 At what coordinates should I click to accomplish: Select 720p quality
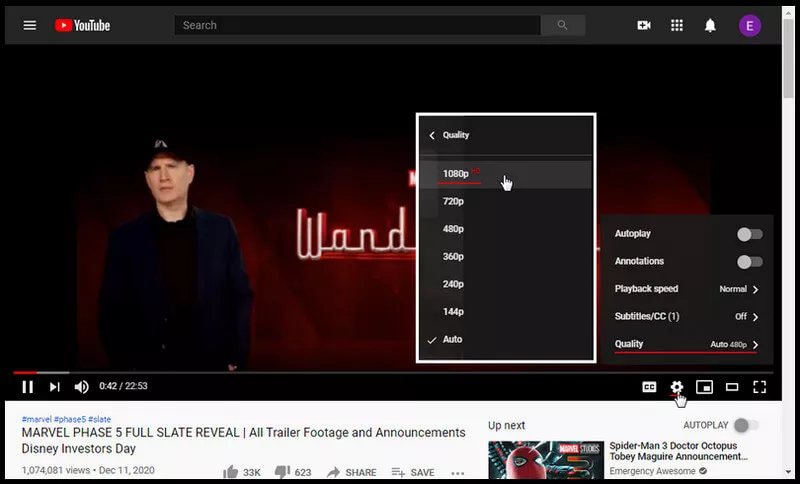click(506, 201)
